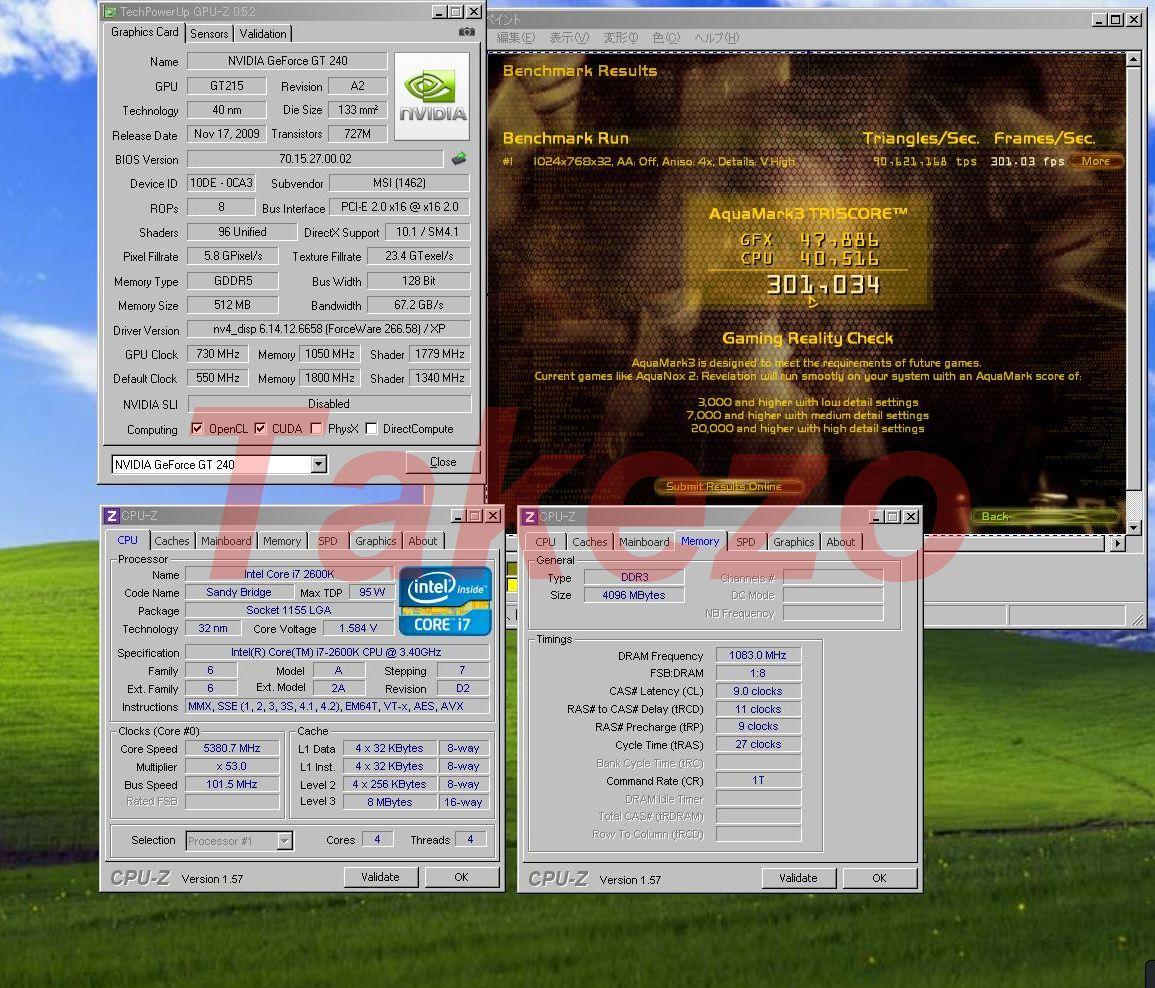This screenshot has width=1155, height=988.
Task: Click the Intel Core i7 logo in CPU-Z
Action: (x=444, y=600)
